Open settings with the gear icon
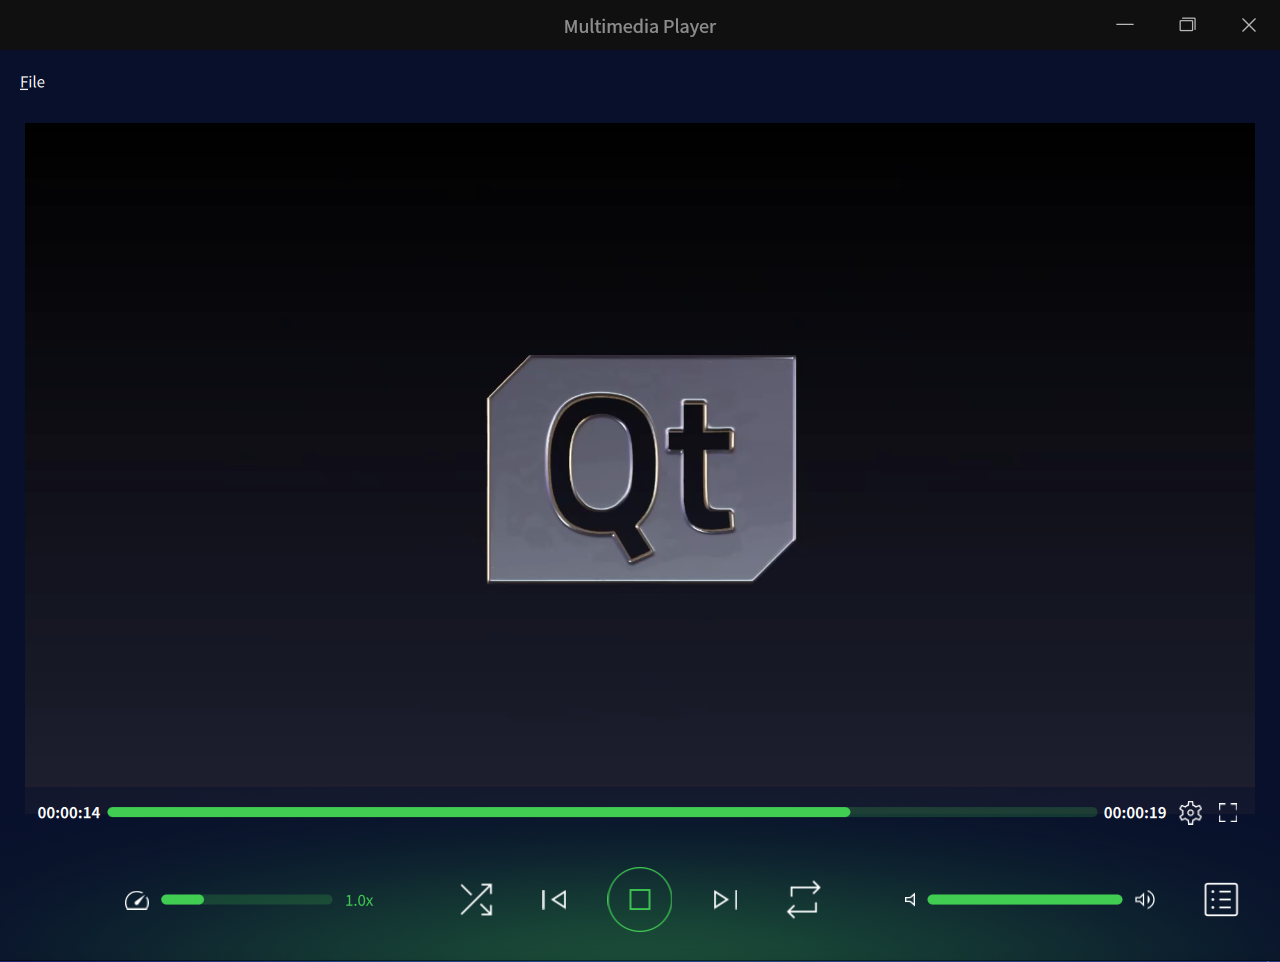Screen dimensions: 1280x962 click(x=1190, y=813)
